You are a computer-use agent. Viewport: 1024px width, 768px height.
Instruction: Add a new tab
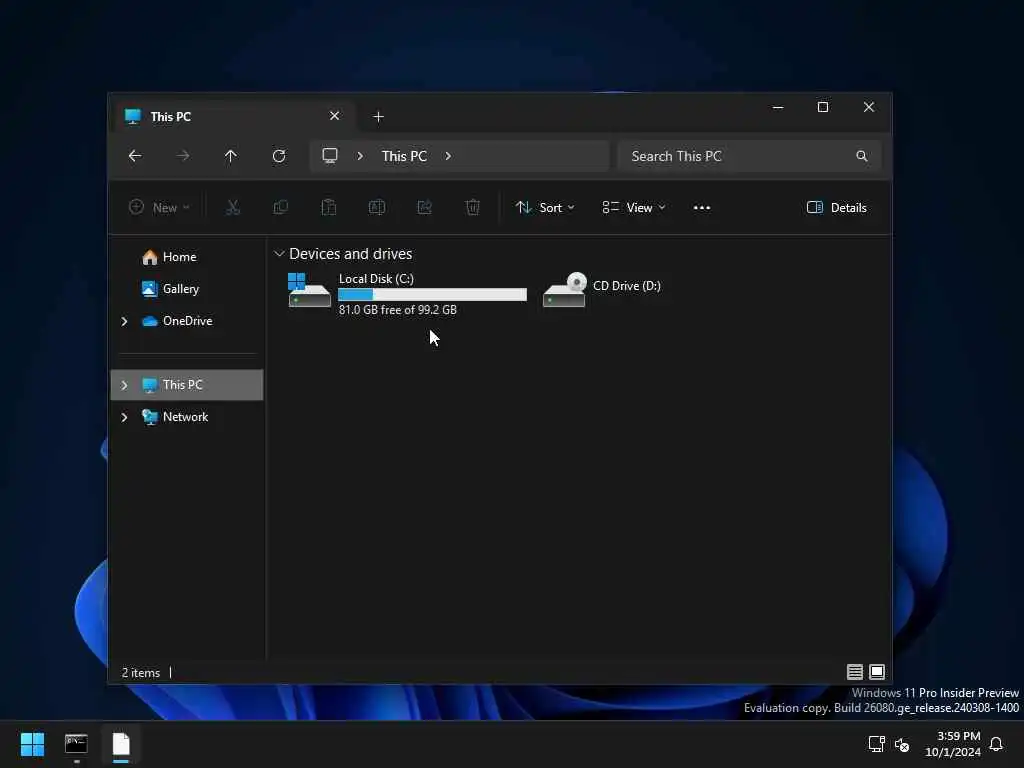(378, 117)
